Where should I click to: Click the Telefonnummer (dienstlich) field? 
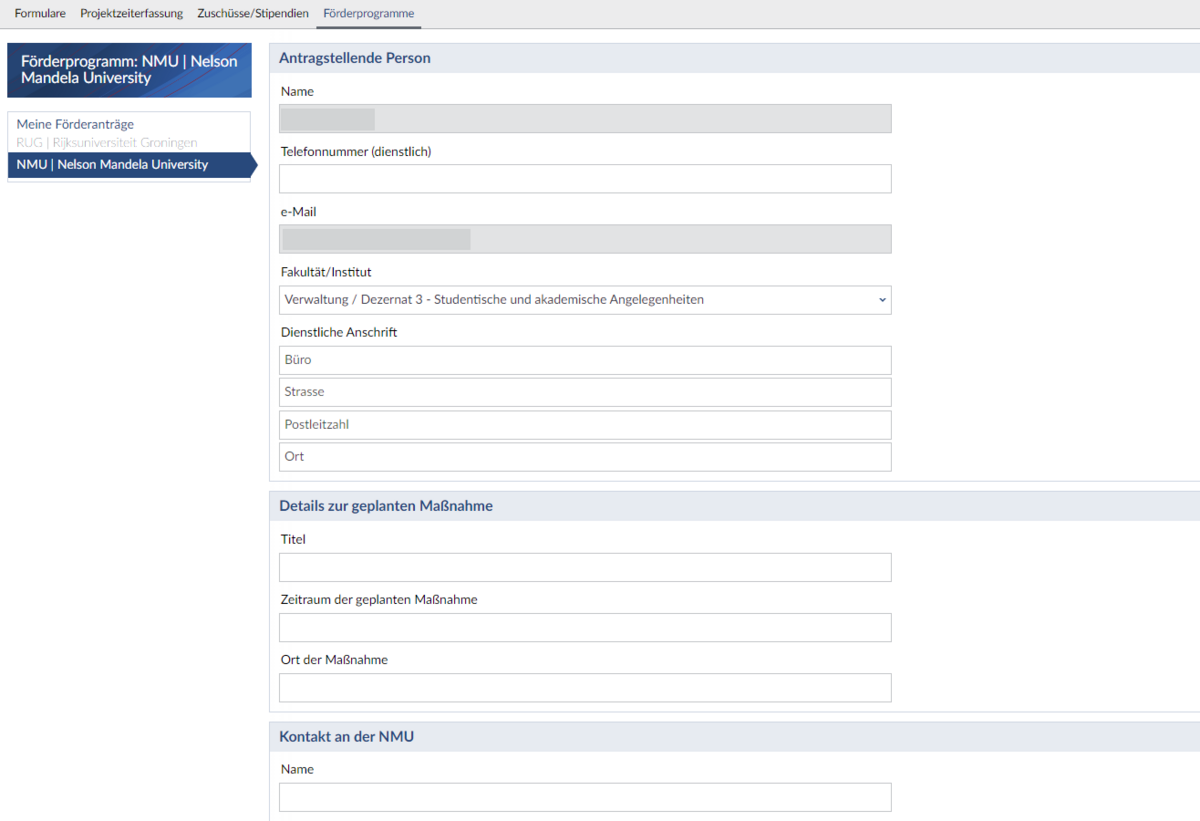pos(584,178)
